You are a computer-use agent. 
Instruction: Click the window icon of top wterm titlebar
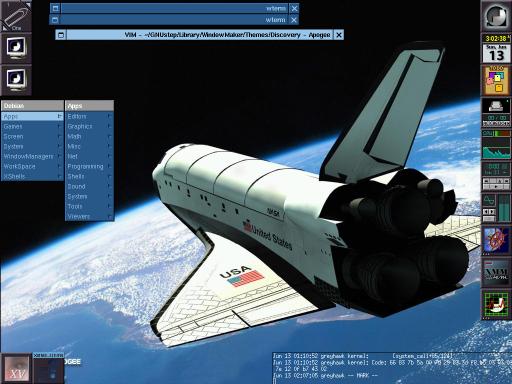pyautogui.click(x=56, y=8)
